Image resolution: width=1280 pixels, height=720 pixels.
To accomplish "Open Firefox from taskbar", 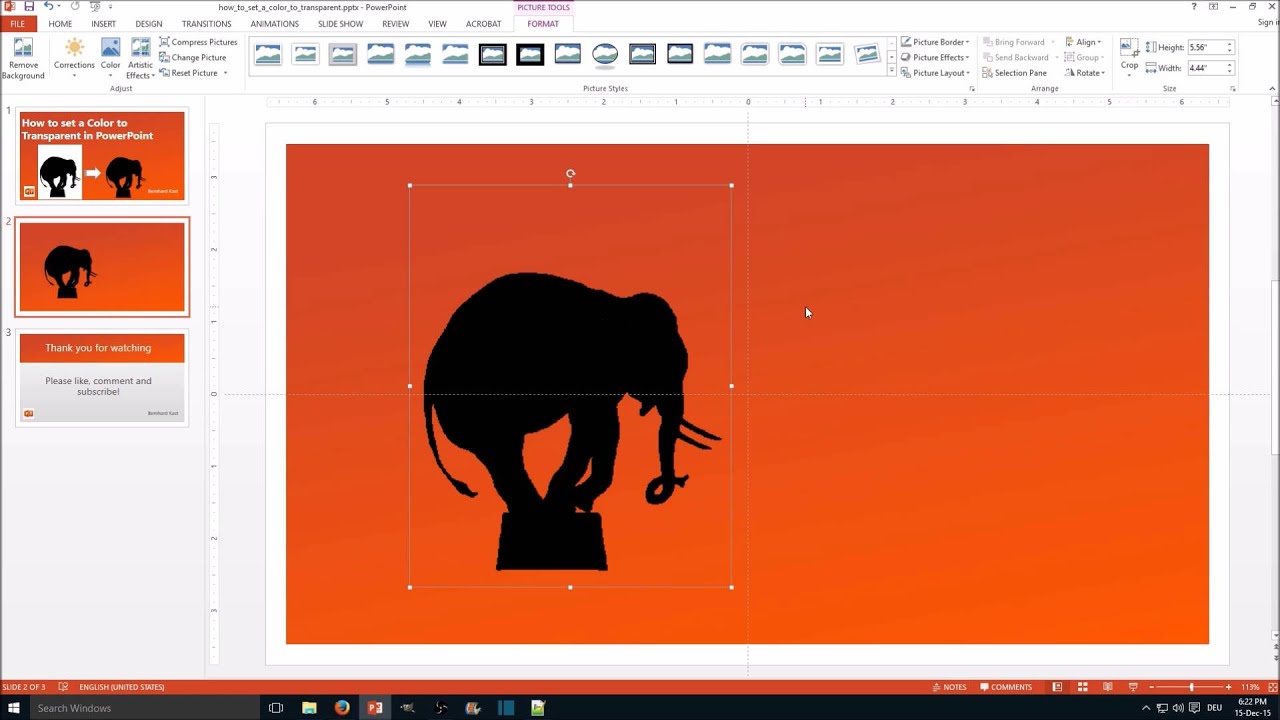I will click(342, 708).
